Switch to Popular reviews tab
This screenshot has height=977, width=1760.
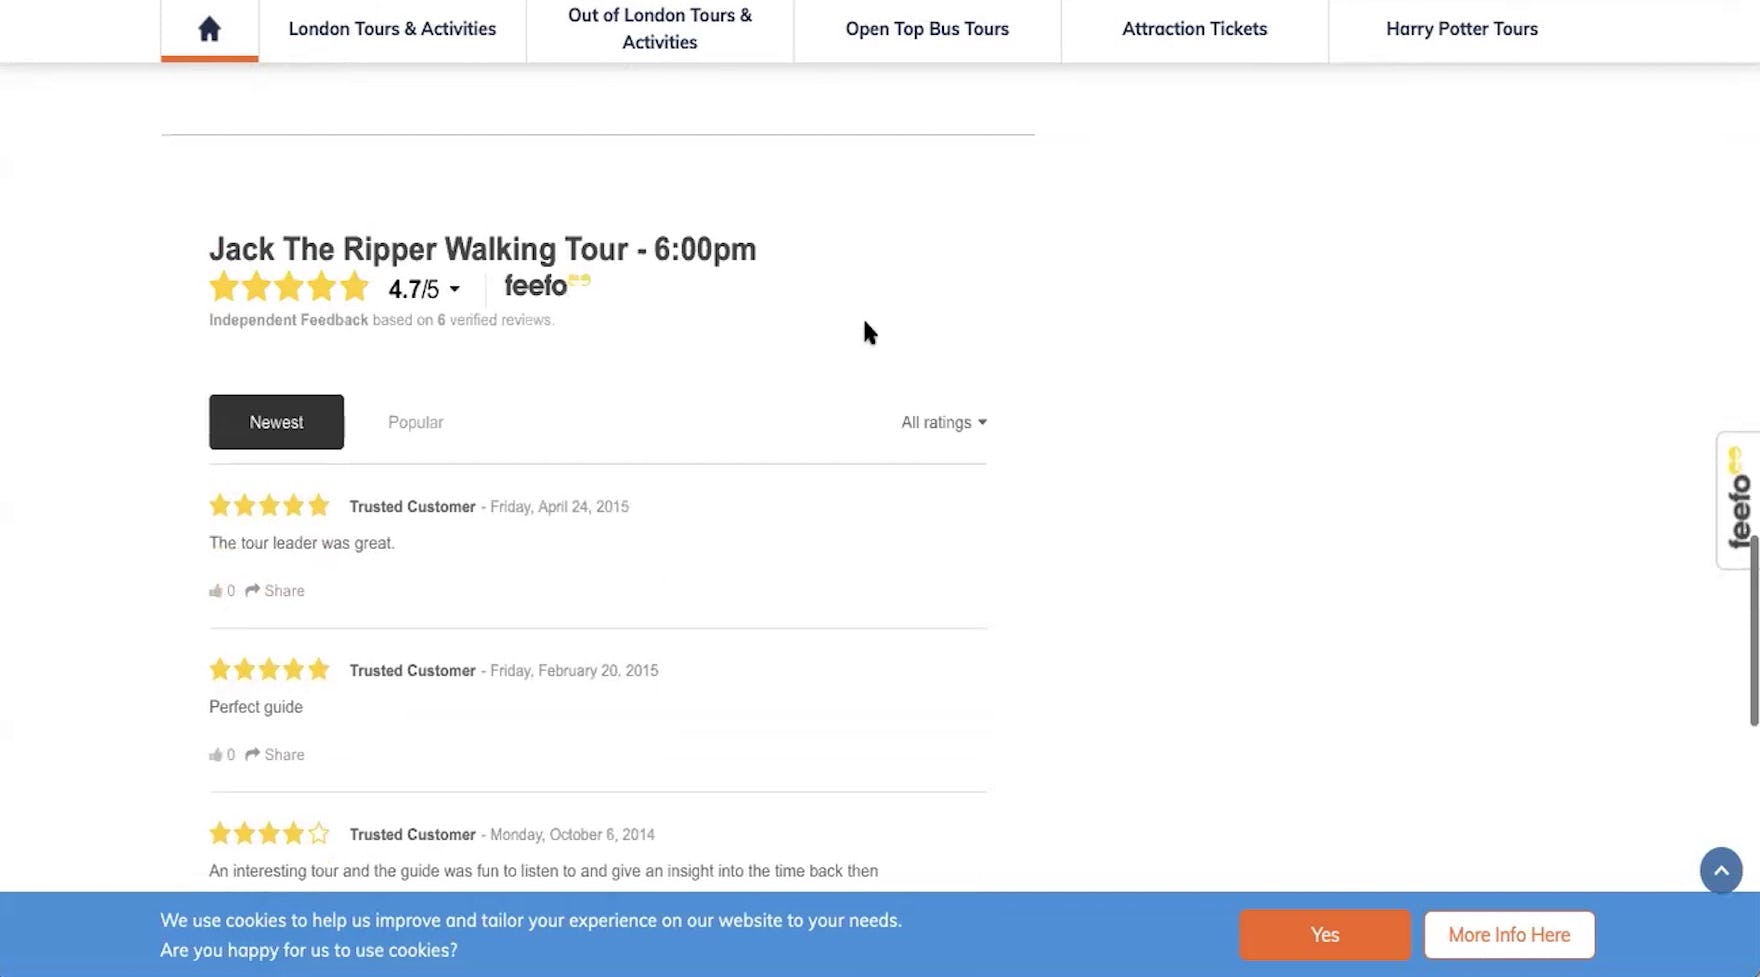(x=415, y=422)
